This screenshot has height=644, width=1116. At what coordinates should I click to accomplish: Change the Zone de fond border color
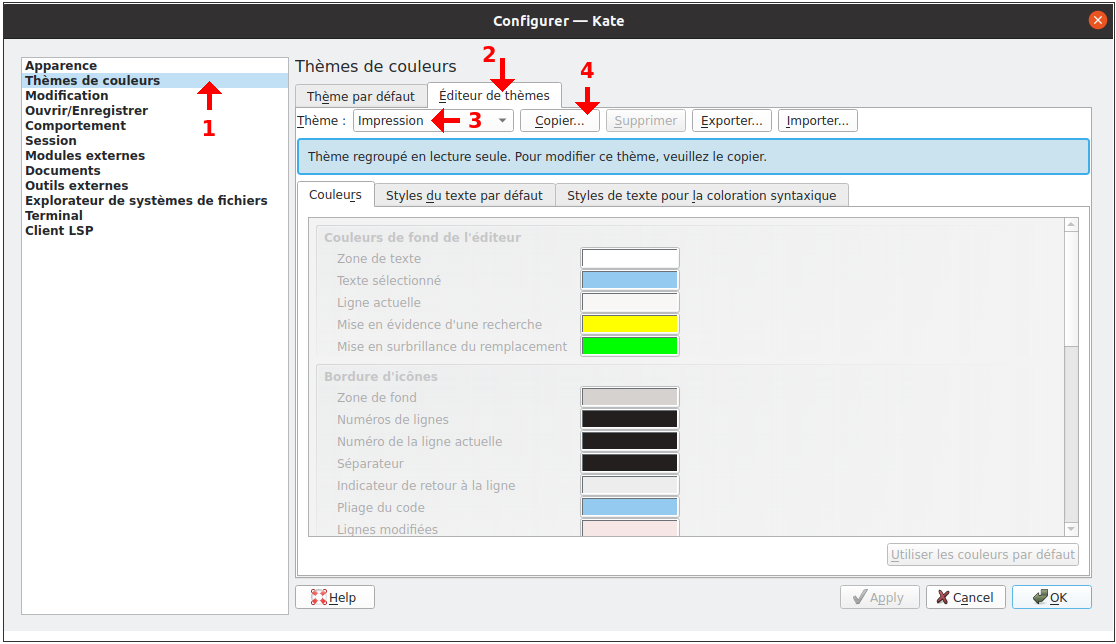[x=630, y=397]
